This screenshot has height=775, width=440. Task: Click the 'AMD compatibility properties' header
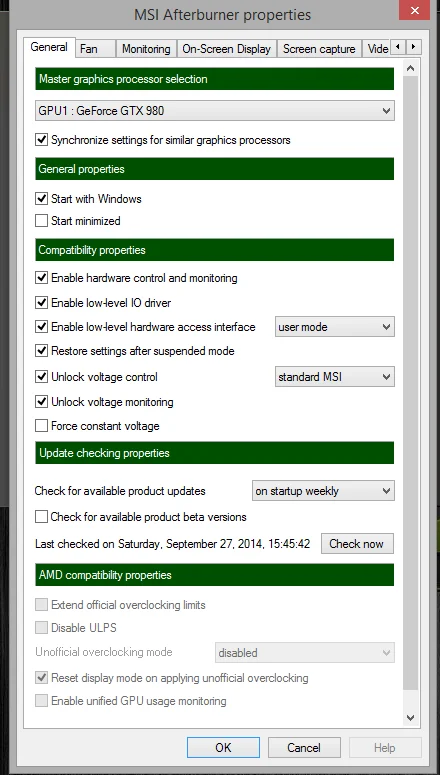click(x=215, y=575)
